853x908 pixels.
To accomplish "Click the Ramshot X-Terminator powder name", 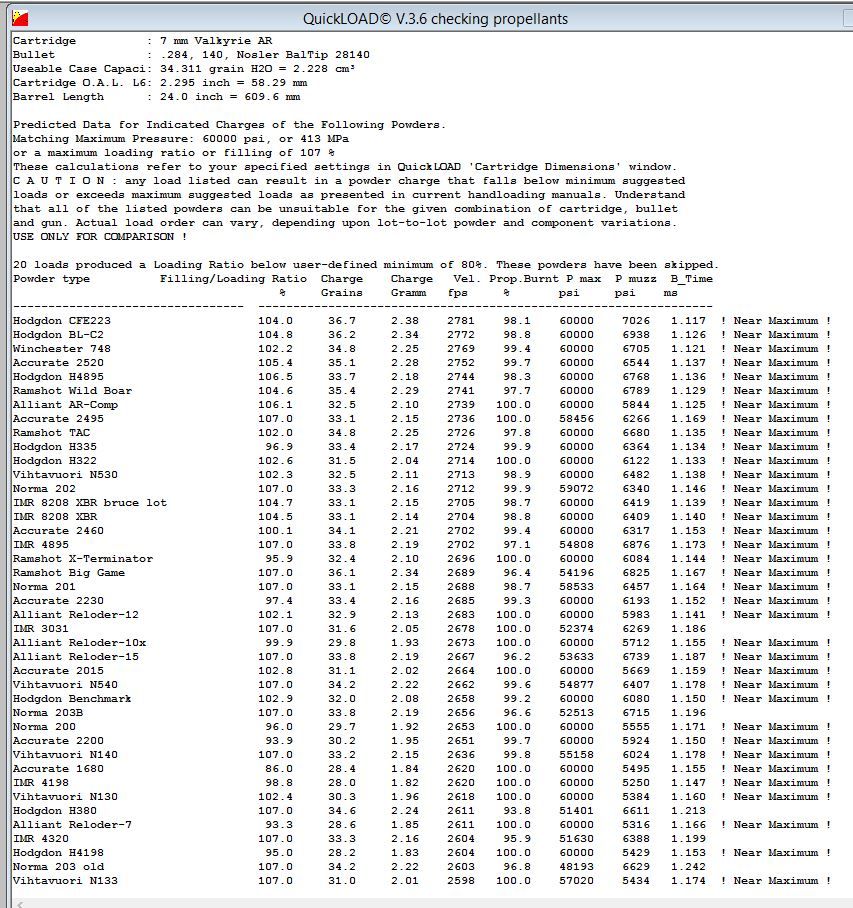I will pos(82,559).
